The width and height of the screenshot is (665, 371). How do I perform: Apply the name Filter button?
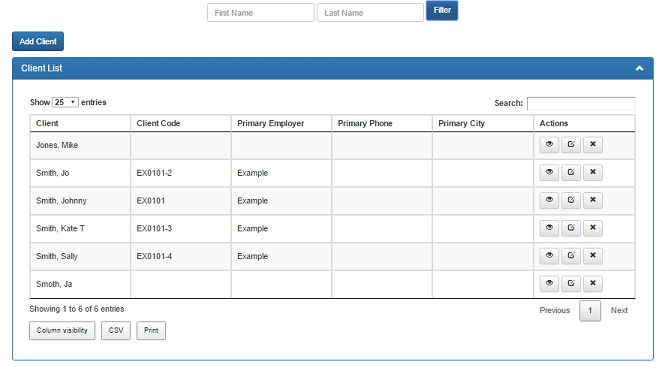point(442,11)
